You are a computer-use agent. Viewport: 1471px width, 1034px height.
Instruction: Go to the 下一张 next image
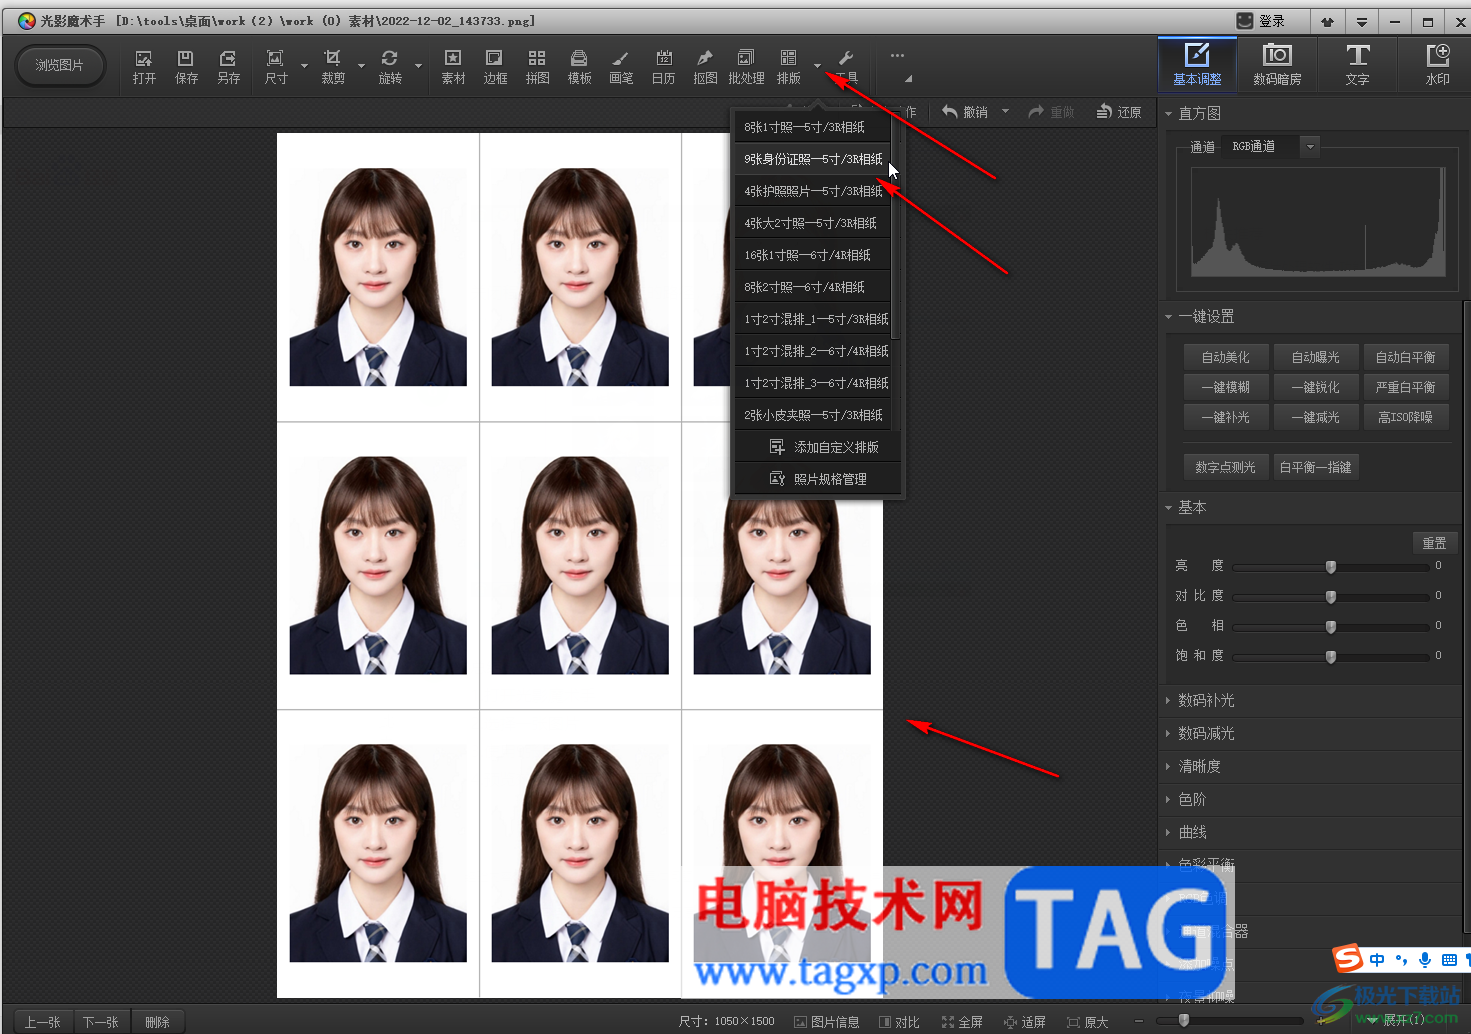click(101, 1022)
